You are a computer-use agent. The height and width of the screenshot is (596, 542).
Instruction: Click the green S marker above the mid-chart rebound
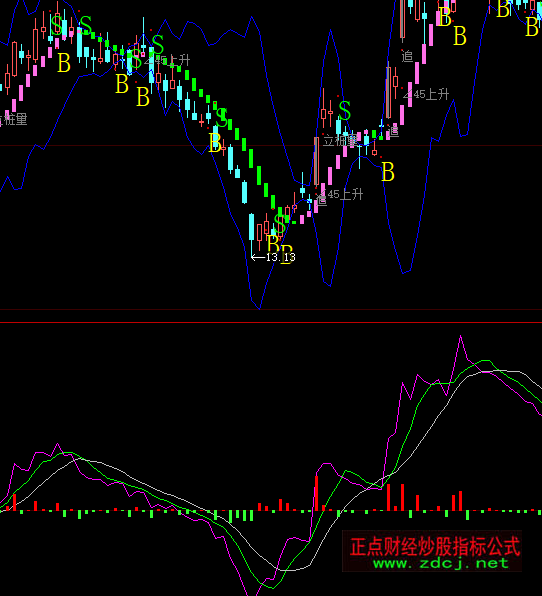(345, 111)
